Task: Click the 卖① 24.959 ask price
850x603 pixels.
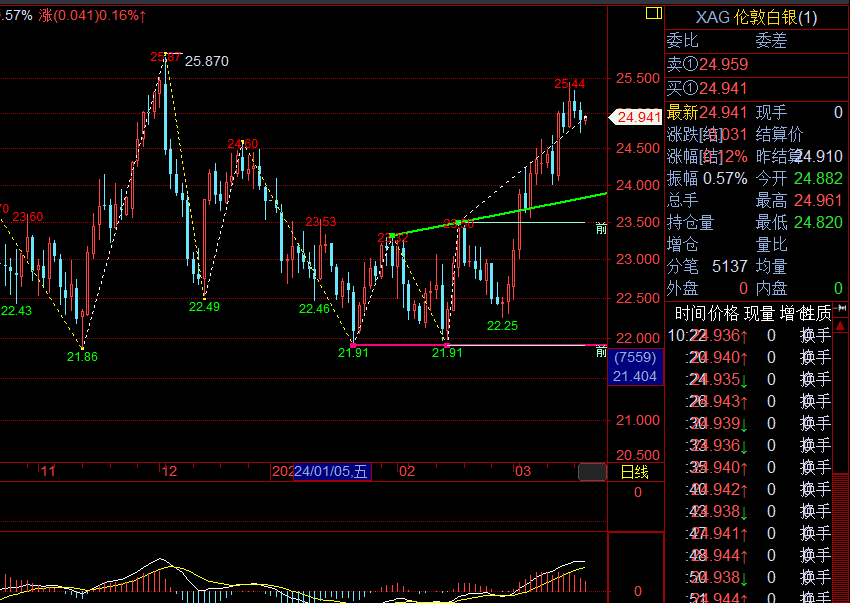Action: [708, 65]
